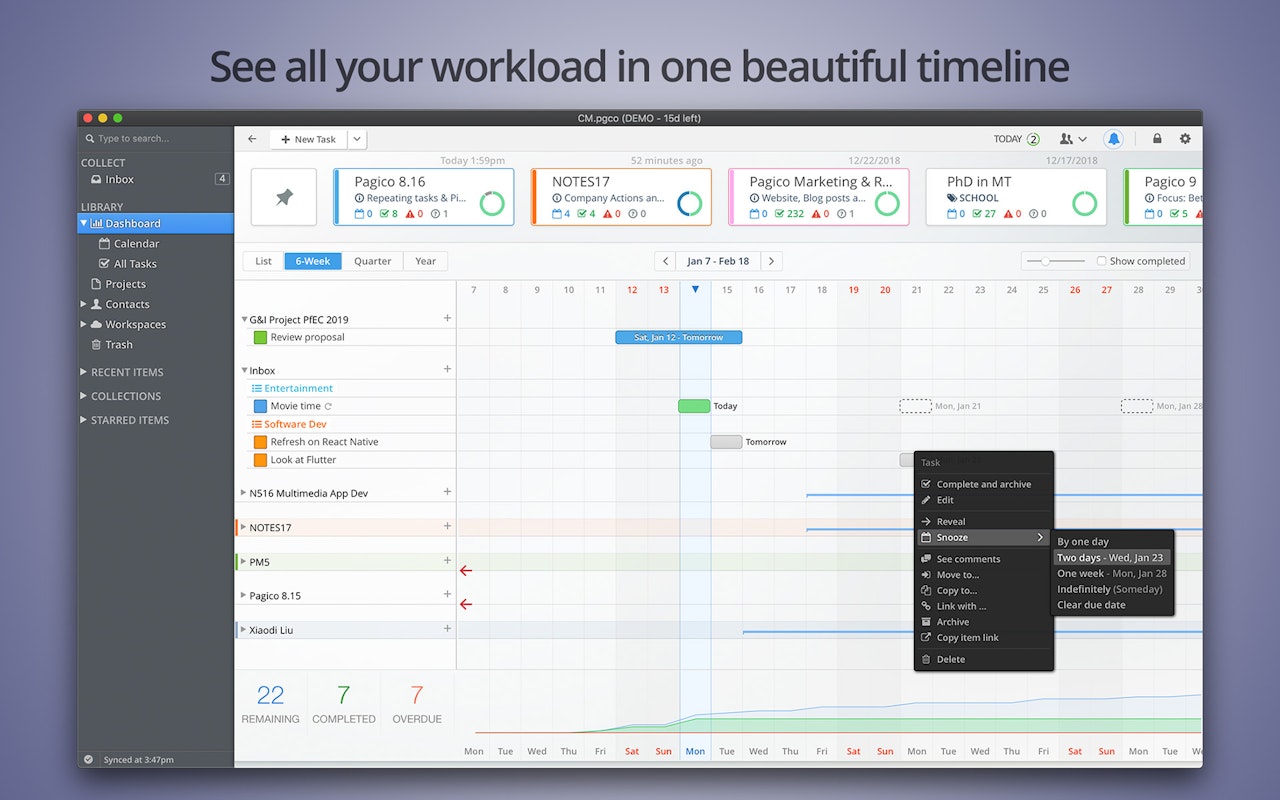Add item to NOTES17 row plus

pos(447,527)
